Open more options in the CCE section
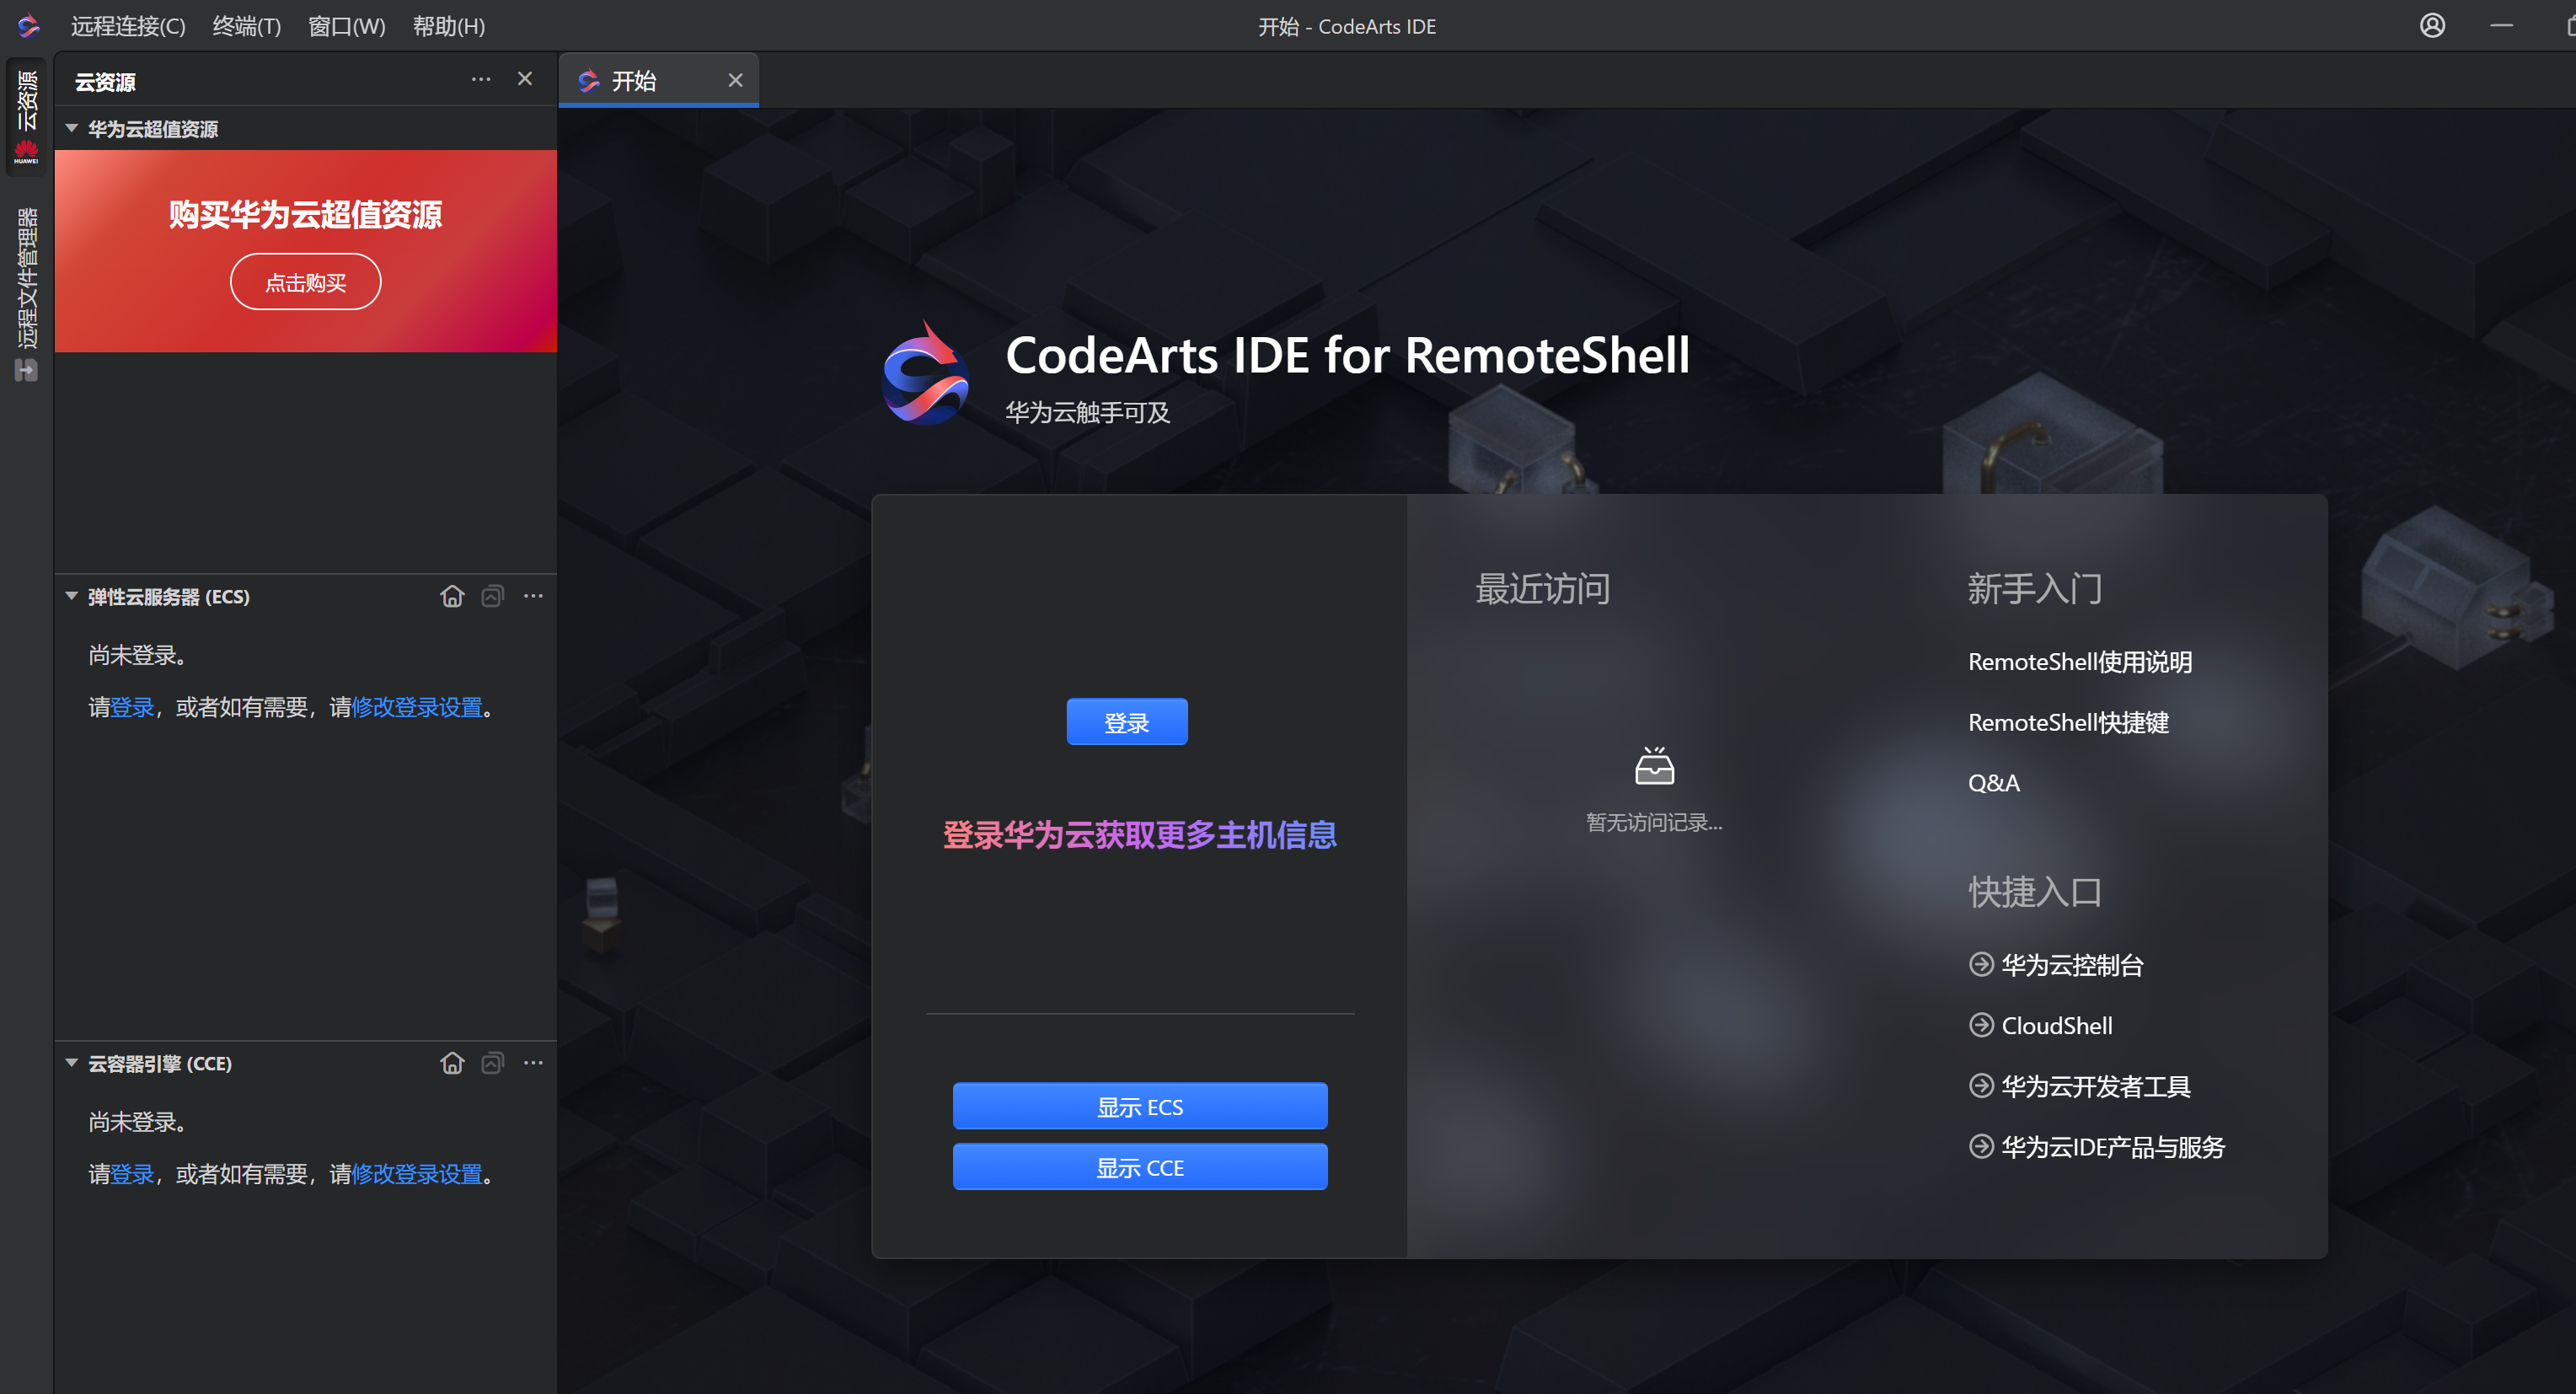2576x1394 pixels. click(x=533, y=1062)
